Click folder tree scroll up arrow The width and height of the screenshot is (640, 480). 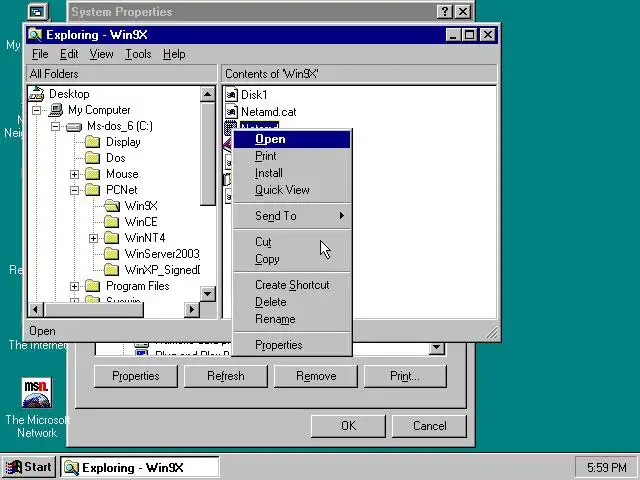point(207,94)
